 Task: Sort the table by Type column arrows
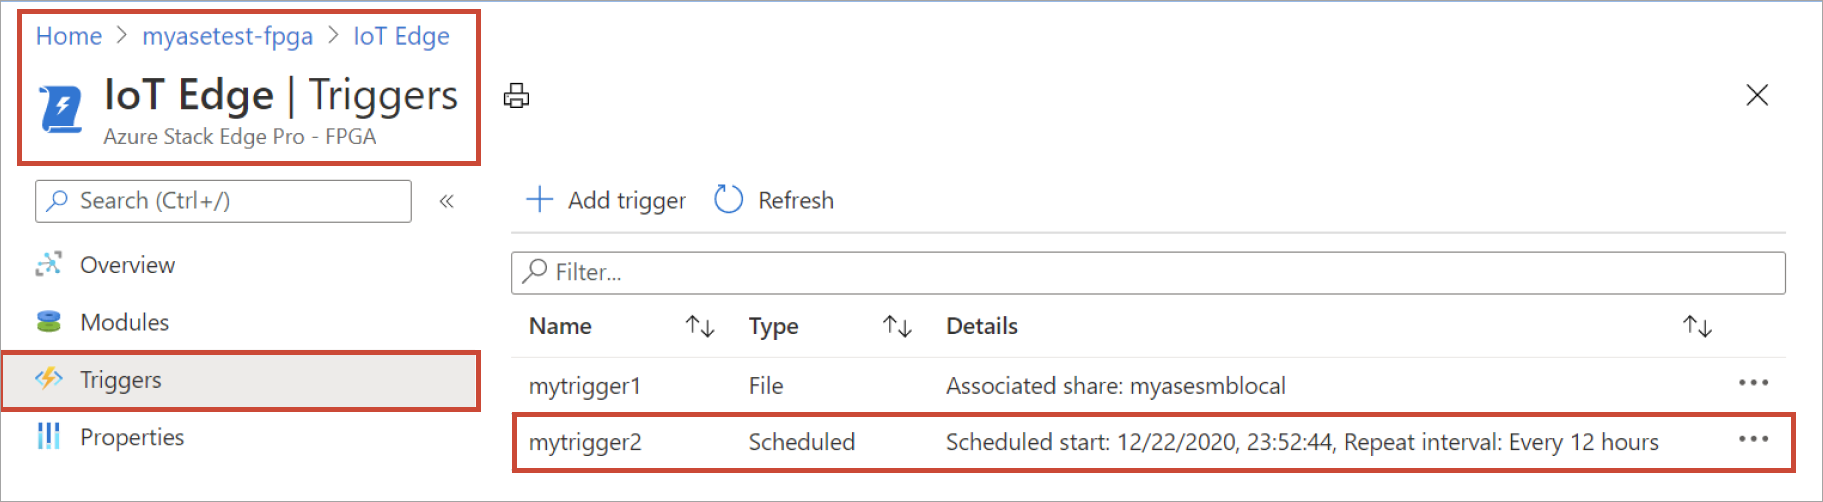(x=897, y=326)
